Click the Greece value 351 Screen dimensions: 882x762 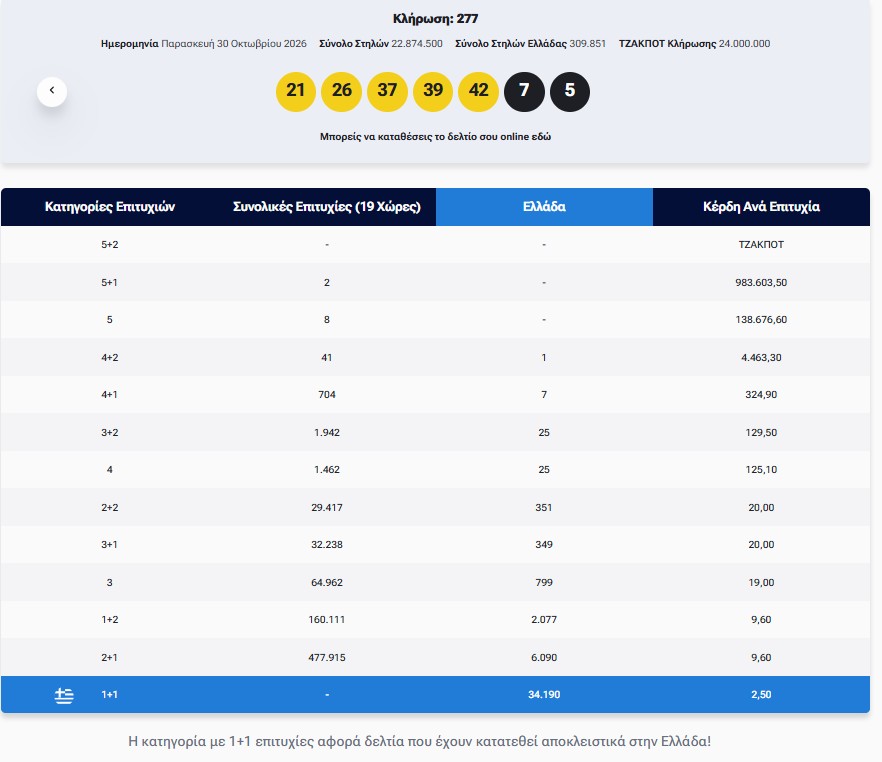click(x=544, y=507)
